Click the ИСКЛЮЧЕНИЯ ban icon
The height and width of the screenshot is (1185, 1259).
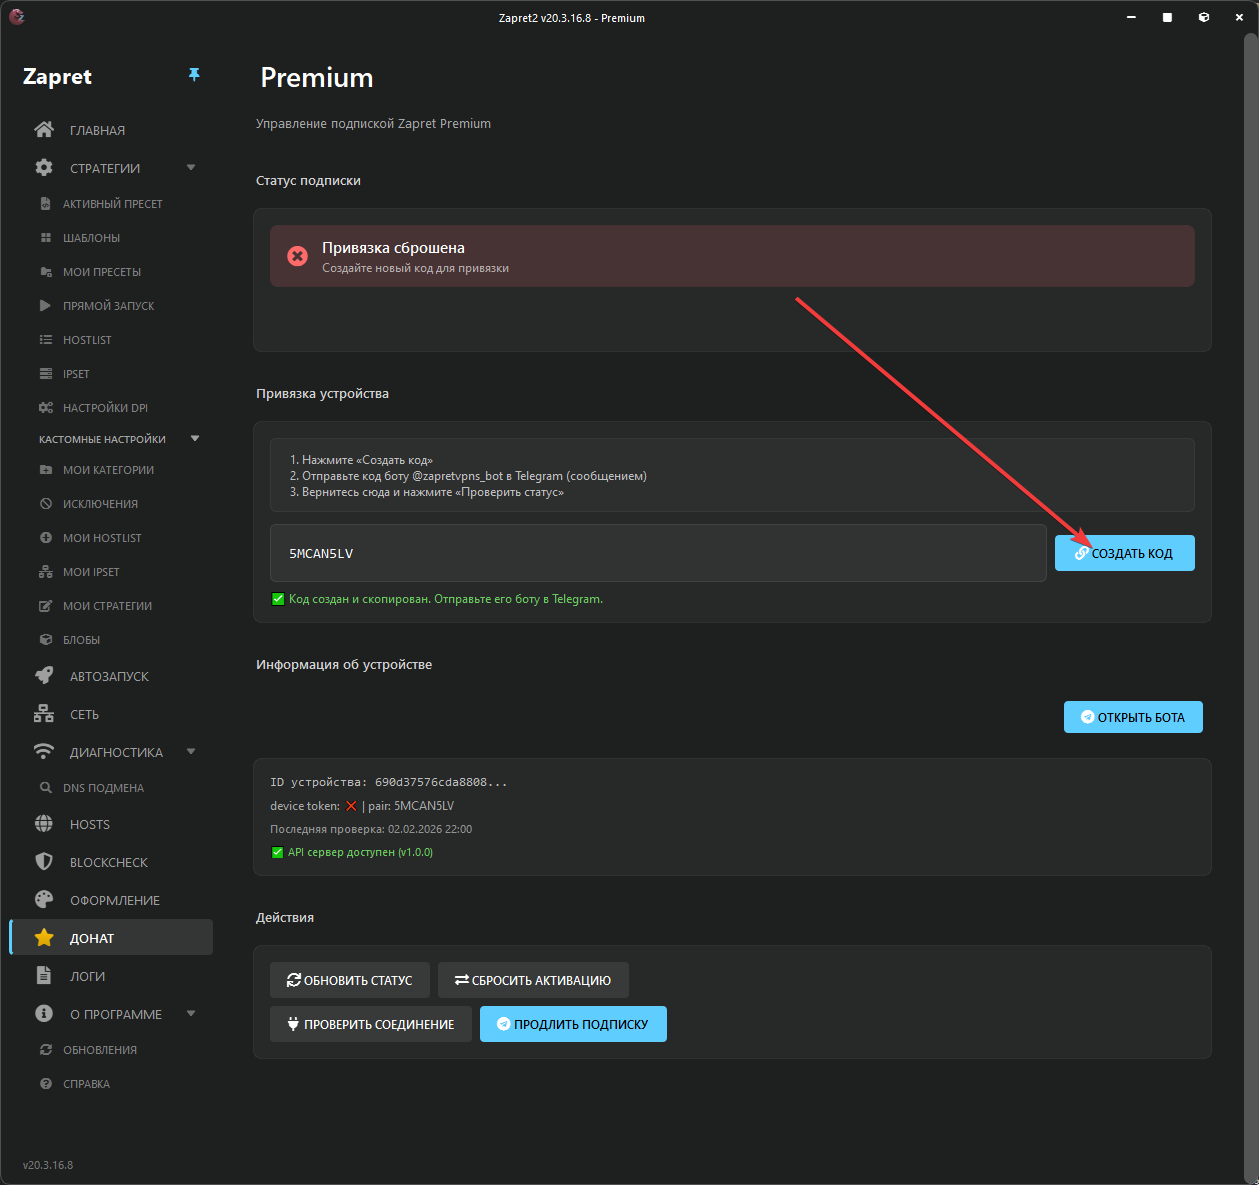45,504
